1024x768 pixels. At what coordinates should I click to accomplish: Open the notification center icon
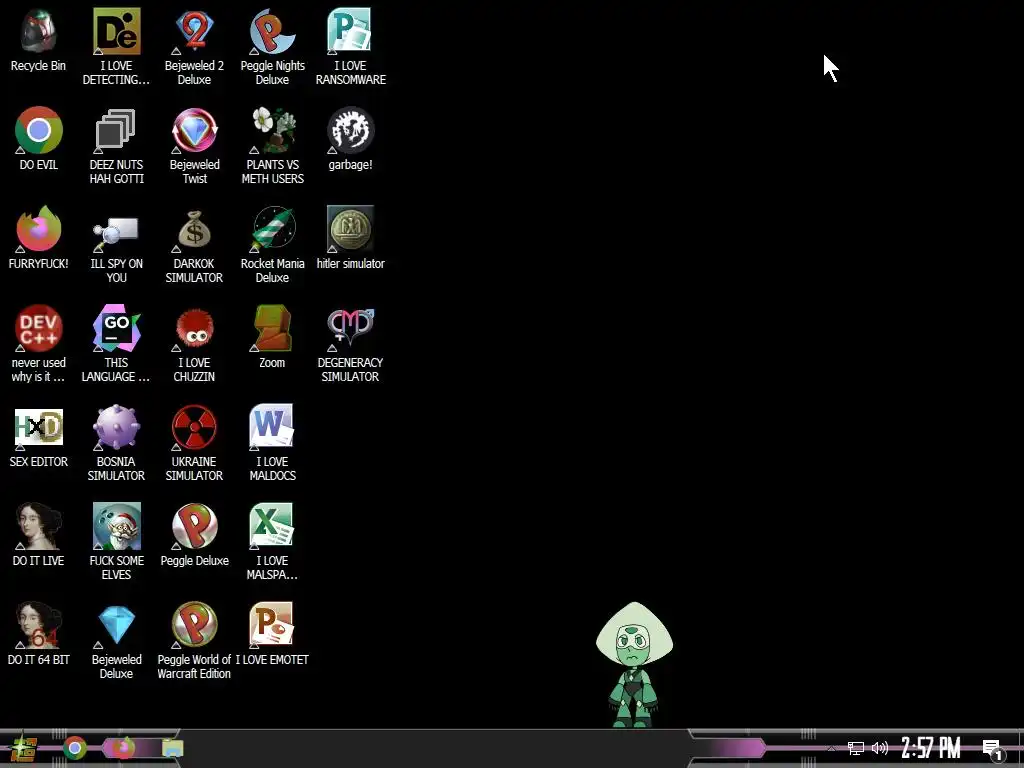click(992, 749)
